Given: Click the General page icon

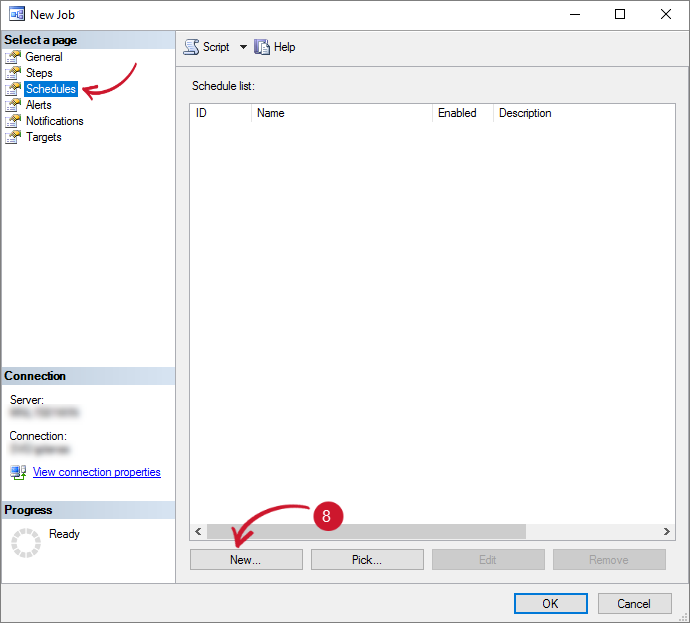Looking at the screenshot, I should pyautogui.click(x=13, y=57).
